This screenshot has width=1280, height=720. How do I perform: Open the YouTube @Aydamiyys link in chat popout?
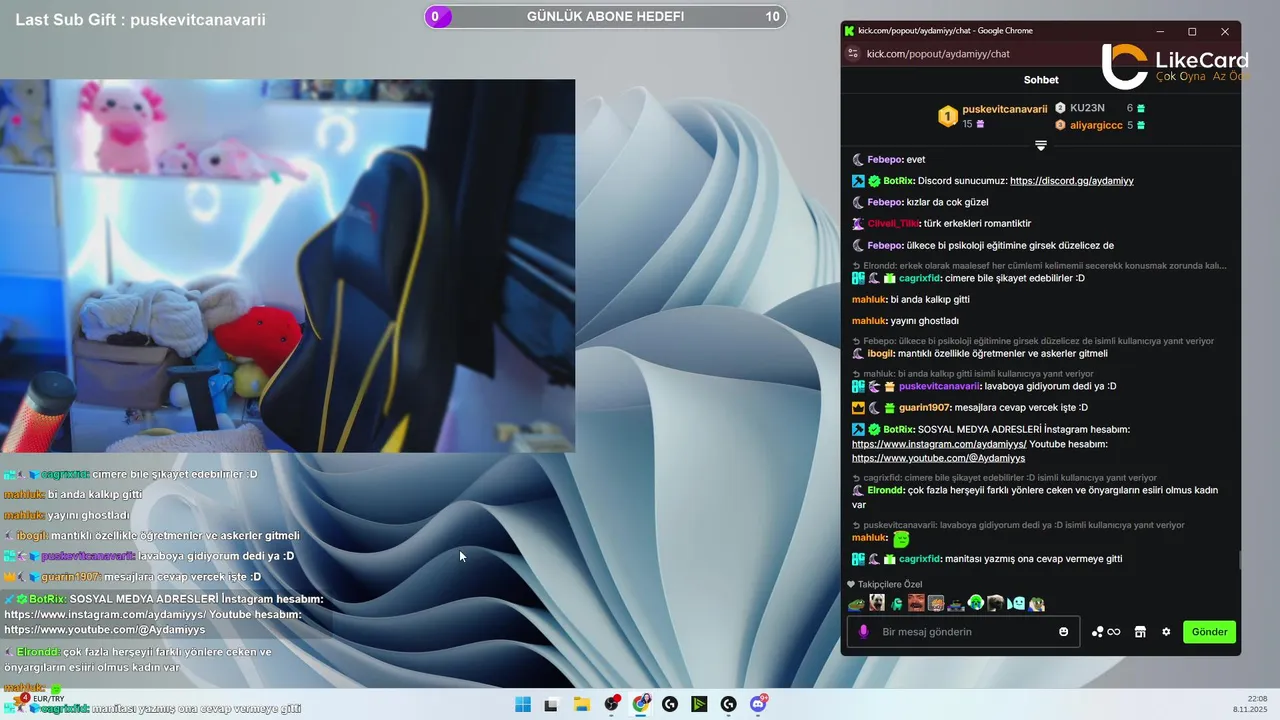[938, 458]
